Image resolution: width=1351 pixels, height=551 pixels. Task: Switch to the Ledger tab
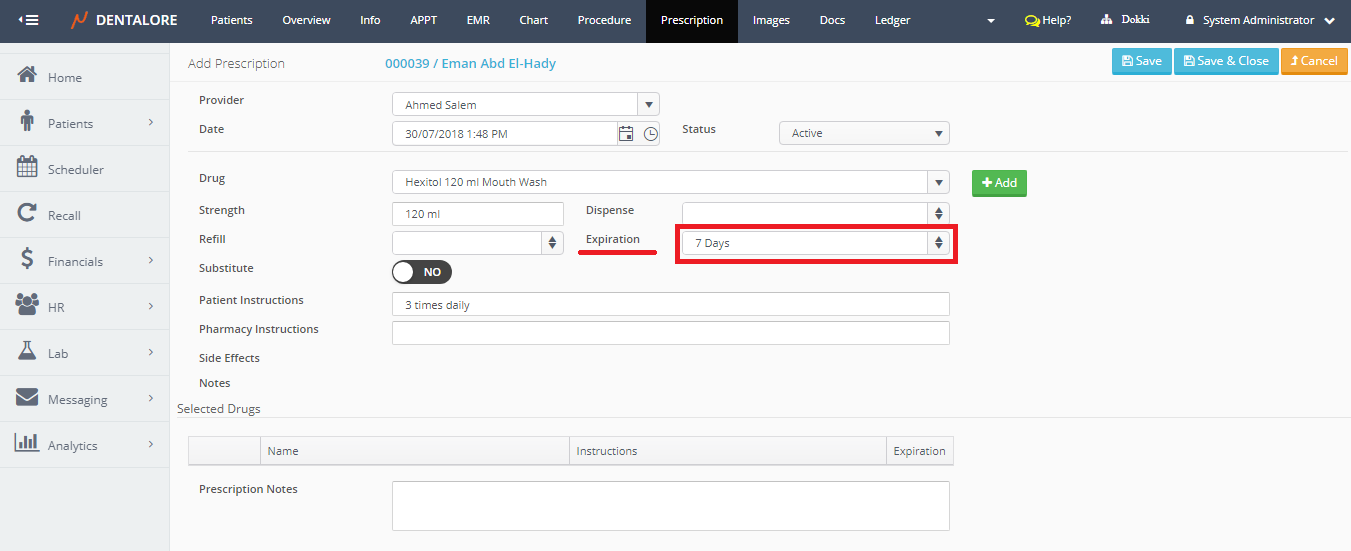[892, 20]
